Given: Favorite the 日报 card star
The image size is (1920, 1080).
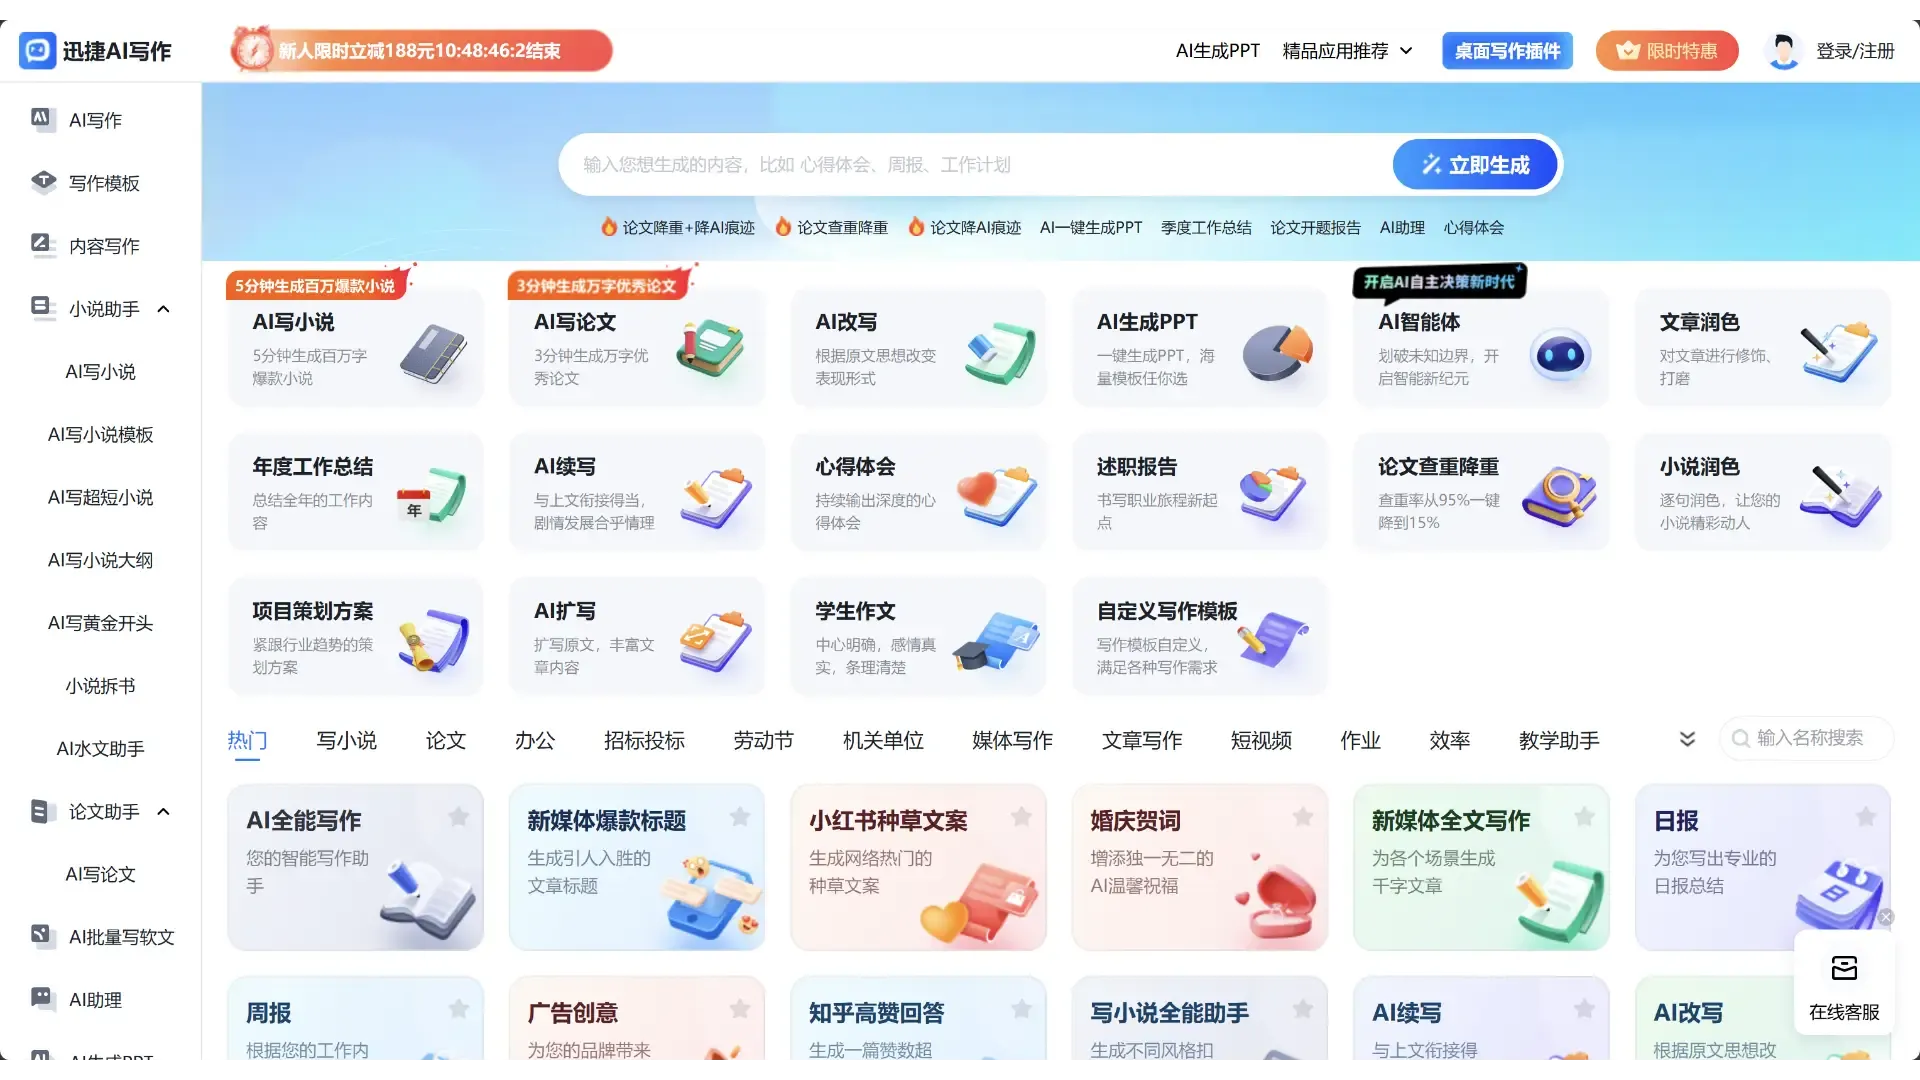Looking at the screenshot, I should [x=1866, y=817].
